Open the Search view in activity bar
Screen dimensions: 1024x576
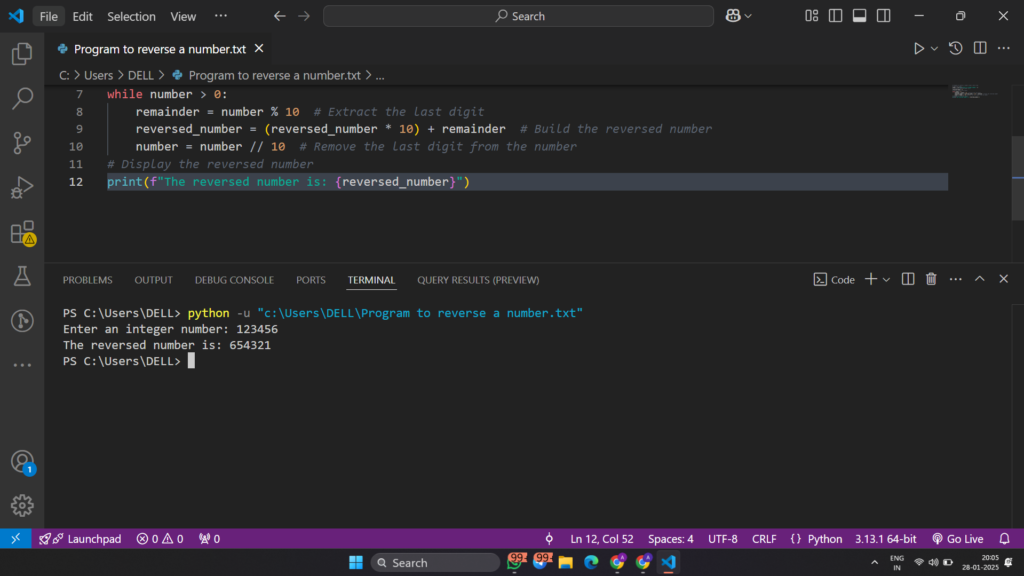pyautogui.click(x=22, y=99)
